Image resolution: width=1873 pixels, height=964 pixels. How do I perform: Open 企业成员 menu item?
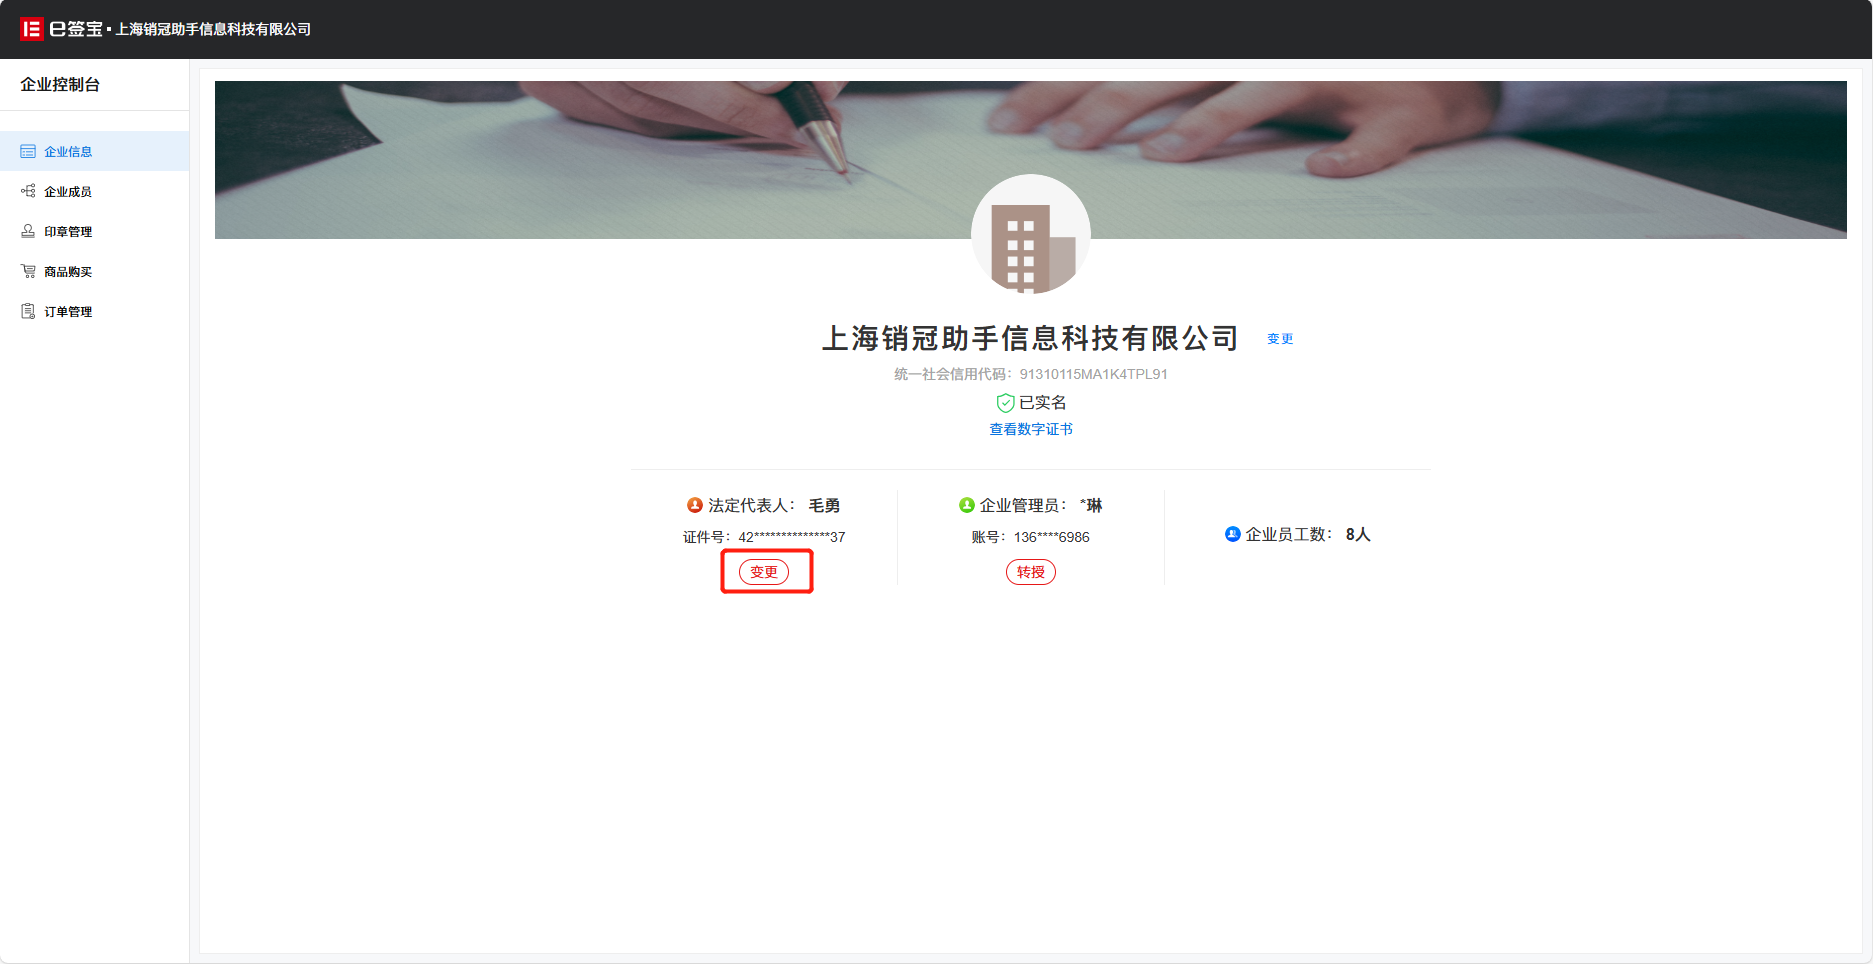coord(94,191)
